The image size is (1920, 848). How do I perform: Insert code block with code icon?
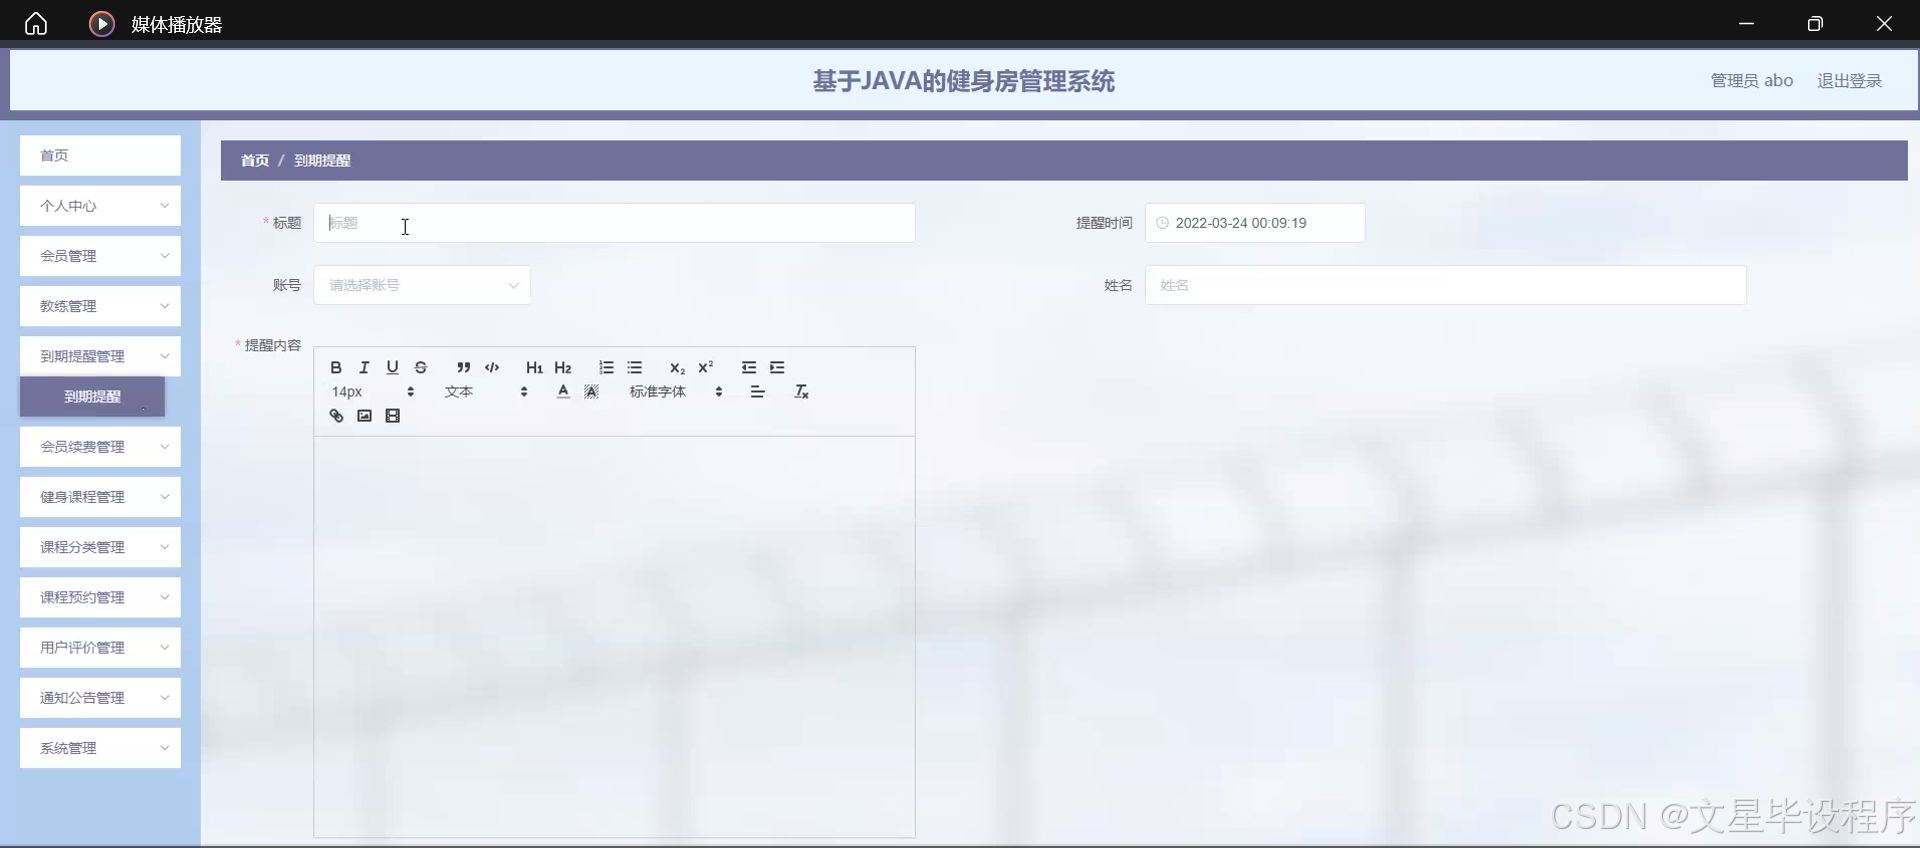coord(492,368)
